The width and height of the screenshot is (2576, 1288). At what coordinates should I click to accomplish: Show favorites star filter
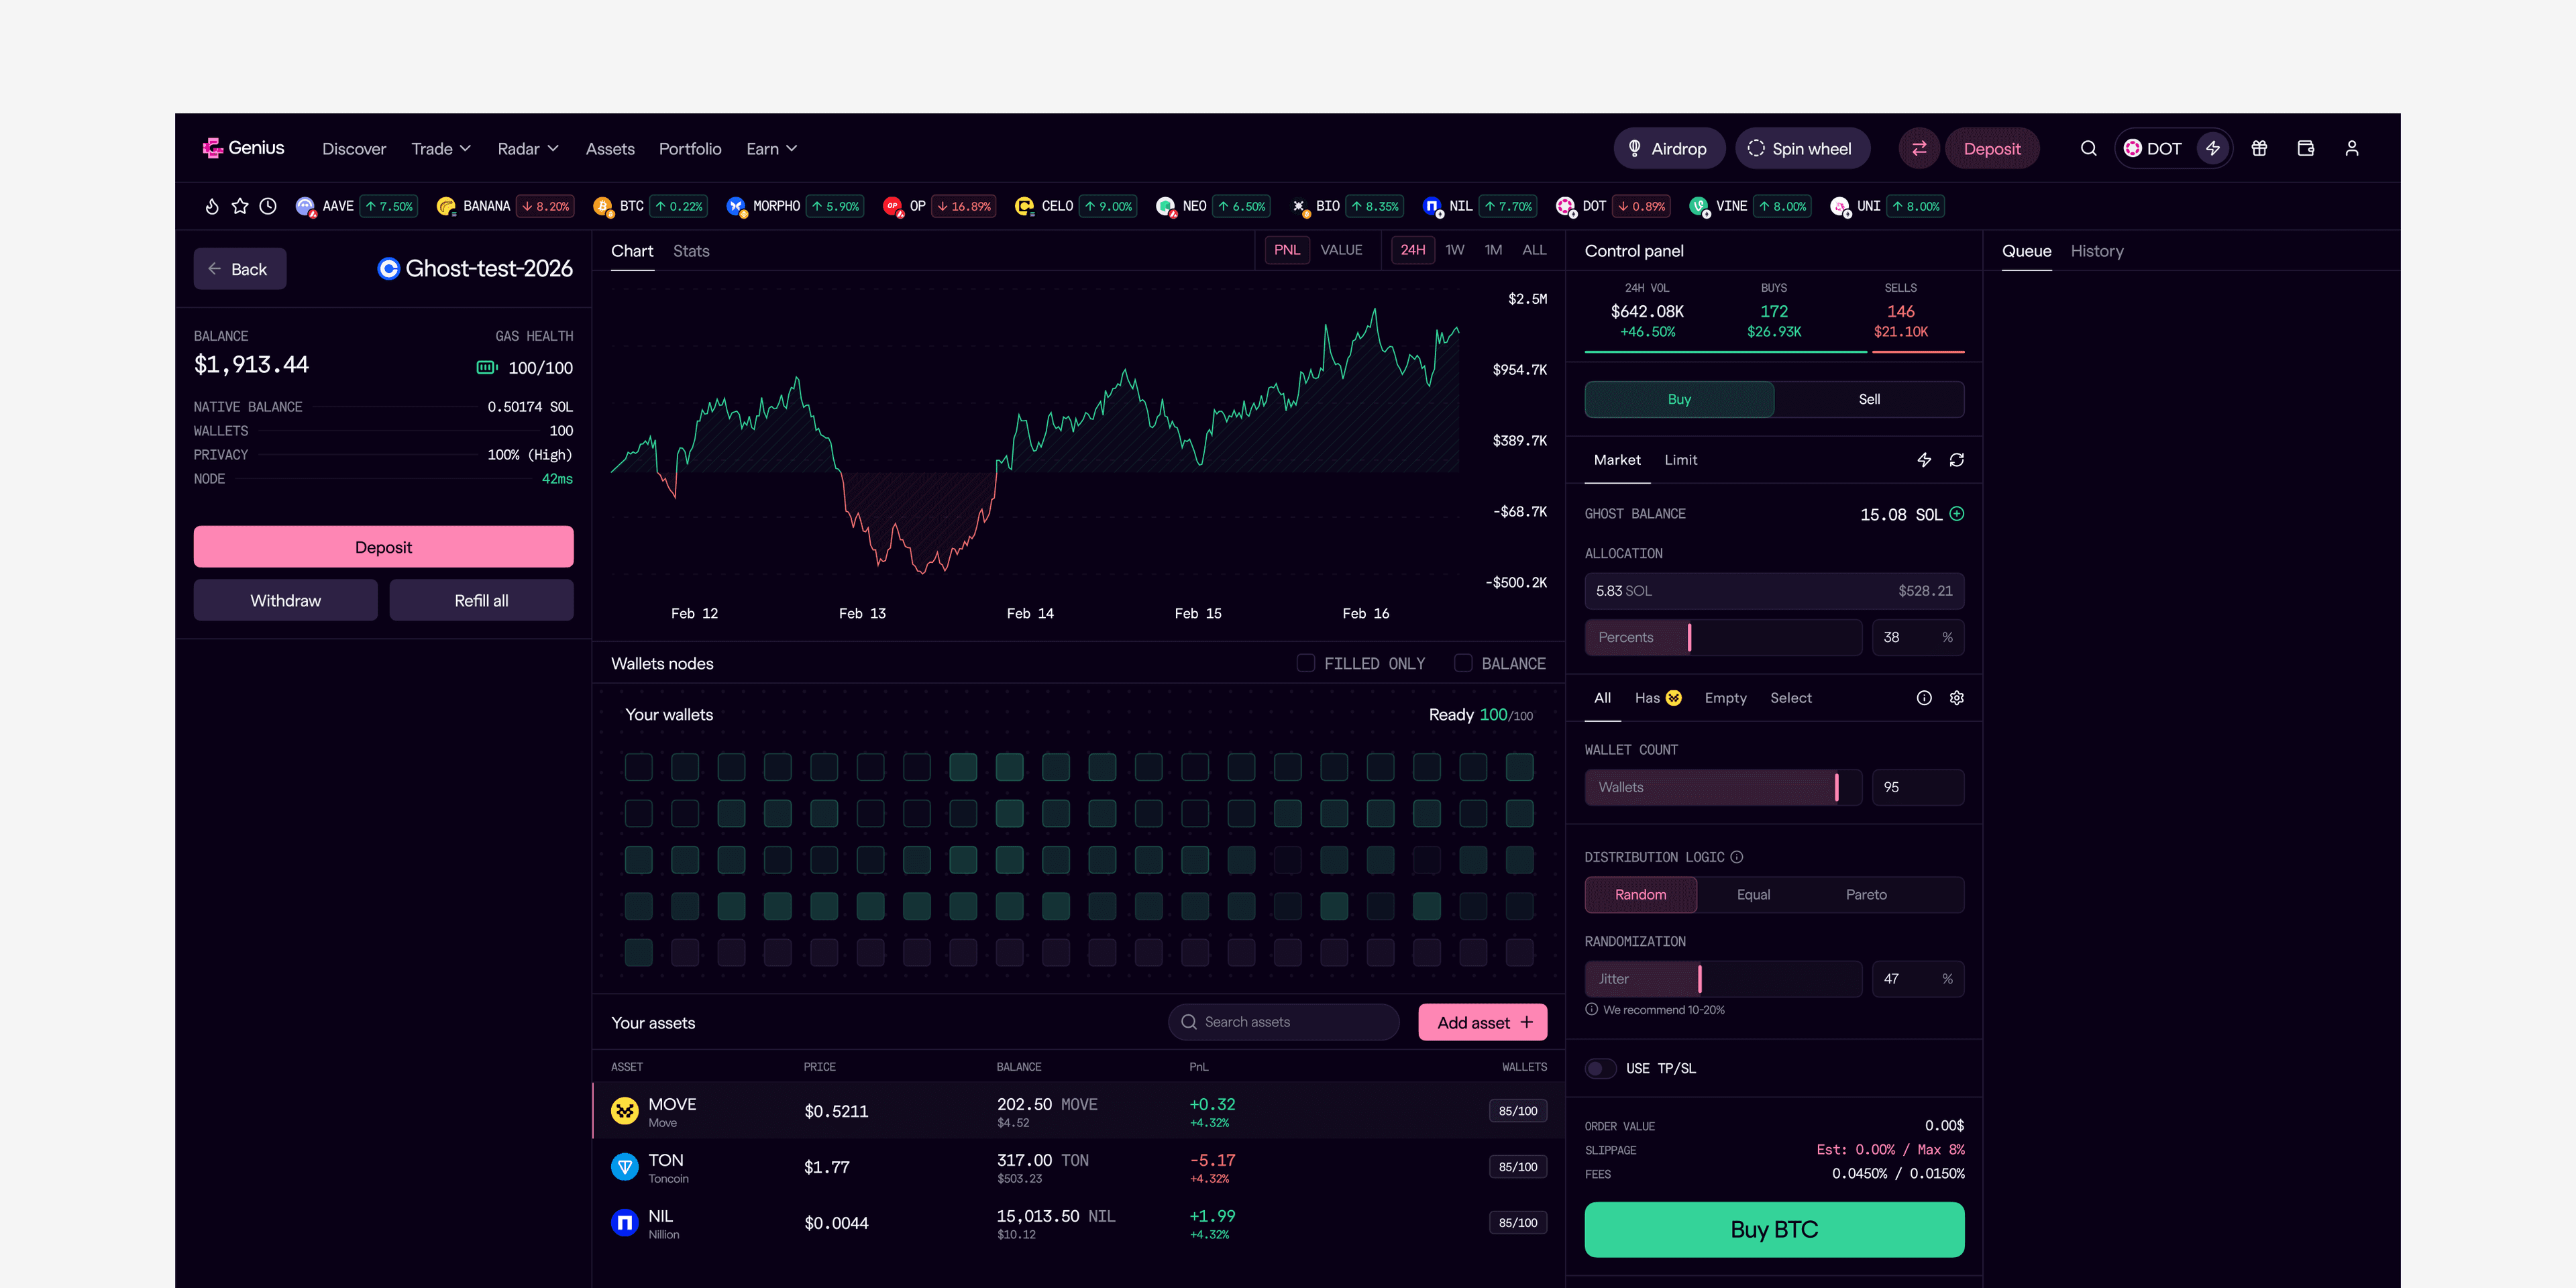click(240, 206)
